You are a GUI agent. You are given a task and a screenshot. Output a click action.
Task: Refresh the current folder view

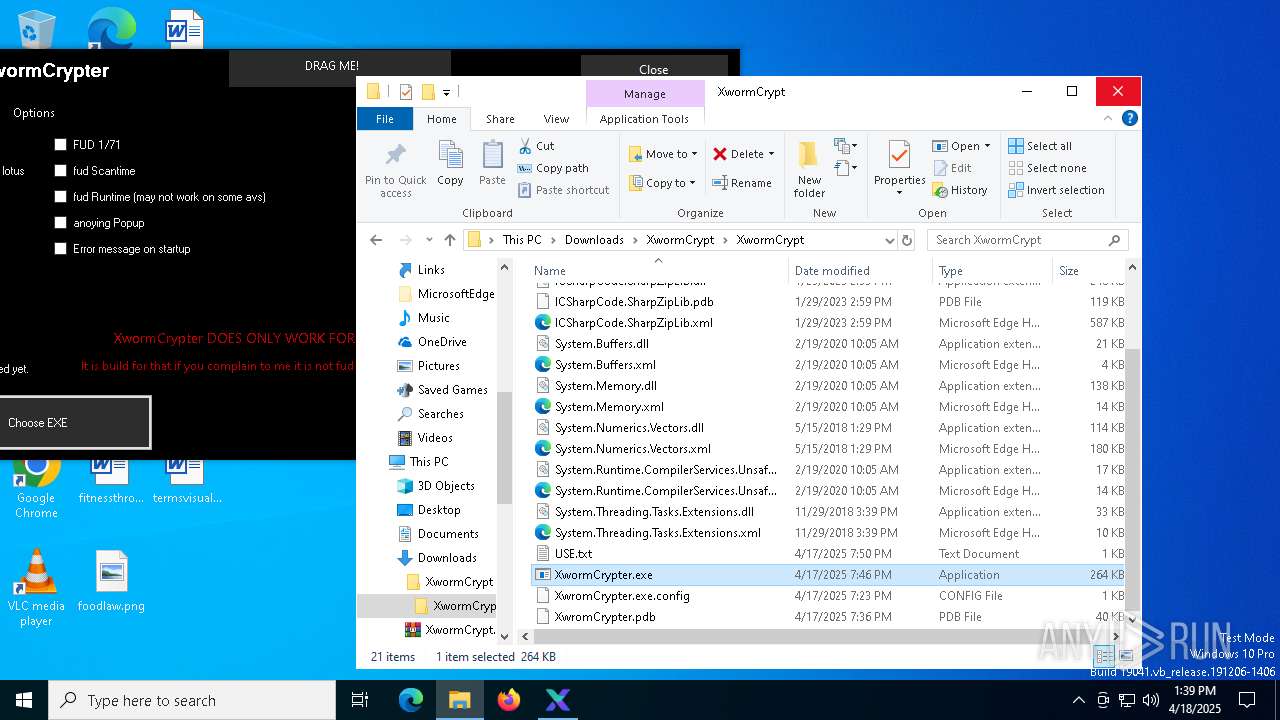coord(907,240)
